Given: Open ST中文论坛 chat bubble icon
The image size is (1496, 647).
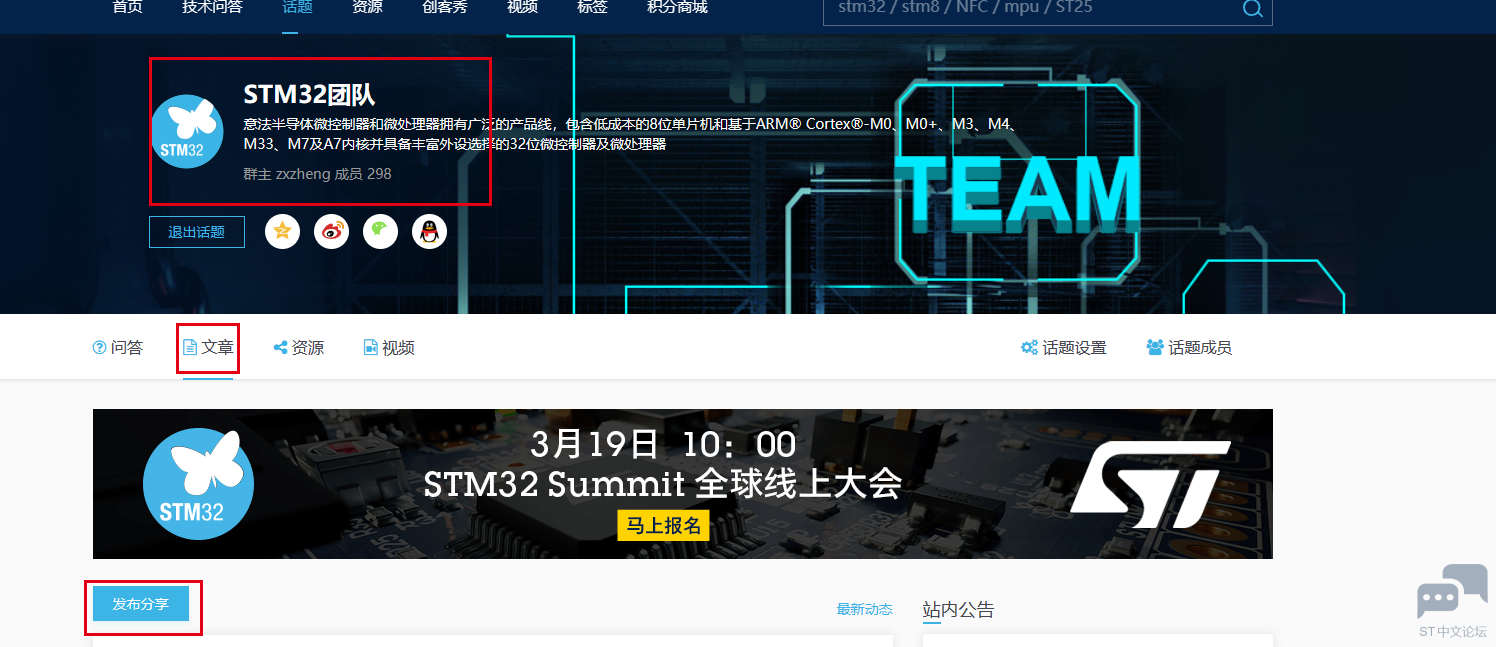Looking at the screenshot, I should (1452, 600).
